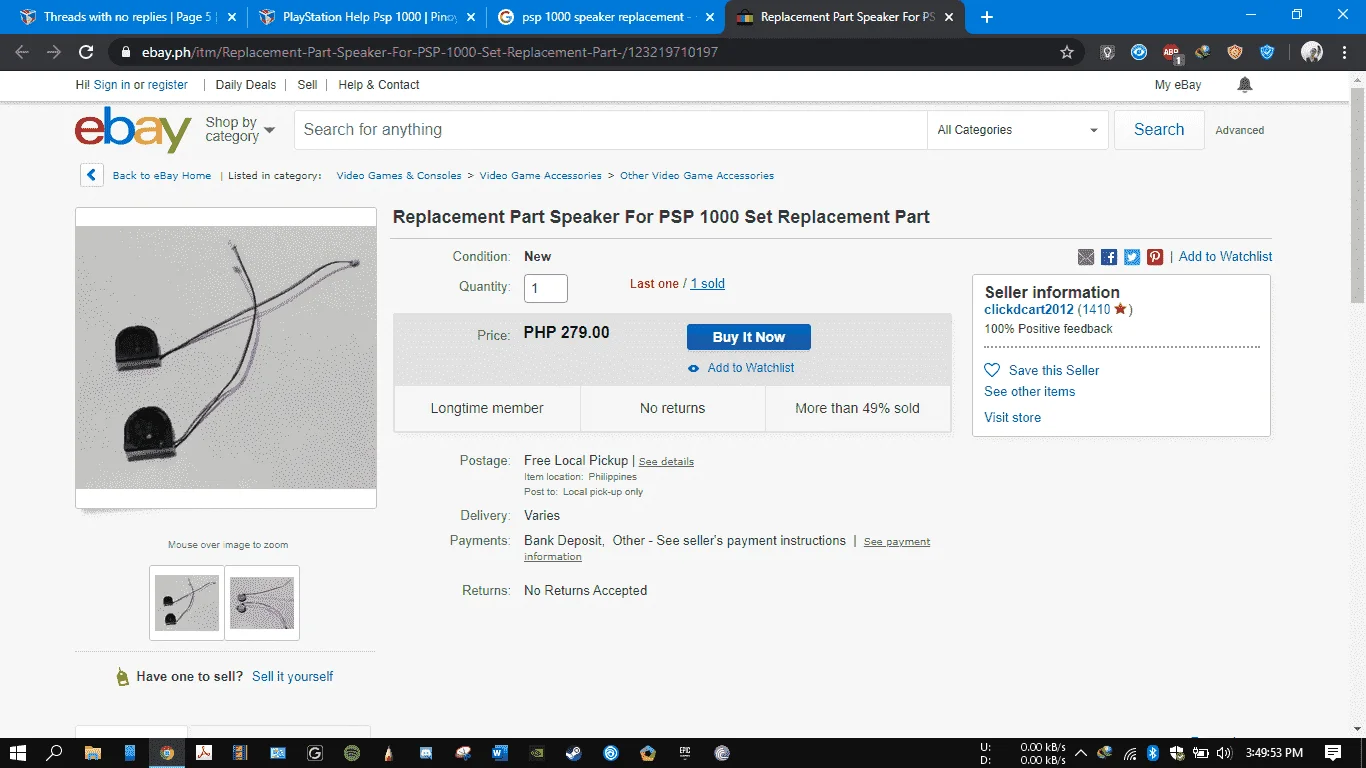Open Other Video Game Accessories breadcrumb
This screenshot has height=768, width=1366.
point(697,176)
